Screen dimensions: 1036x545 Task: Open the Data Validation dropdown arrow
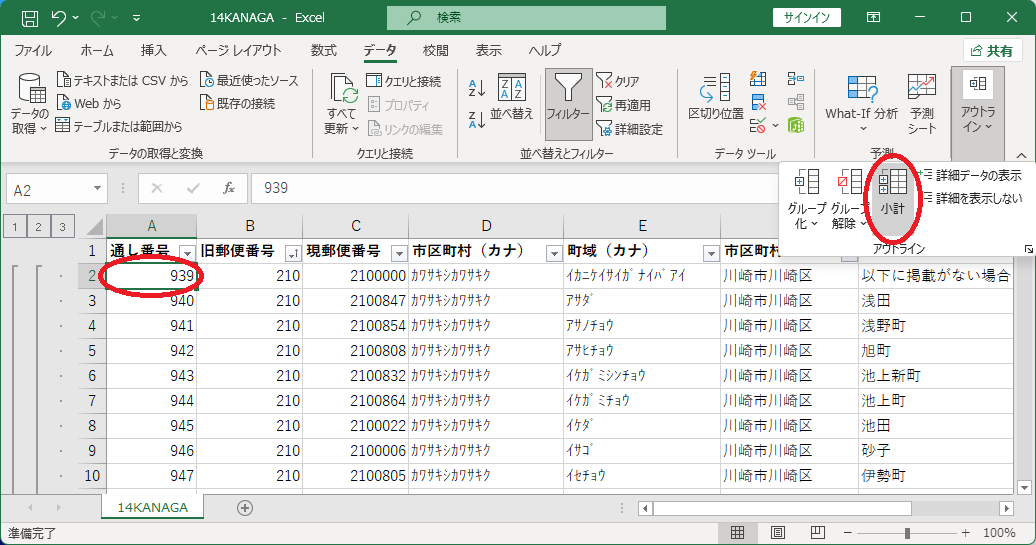tap(775, 125)
